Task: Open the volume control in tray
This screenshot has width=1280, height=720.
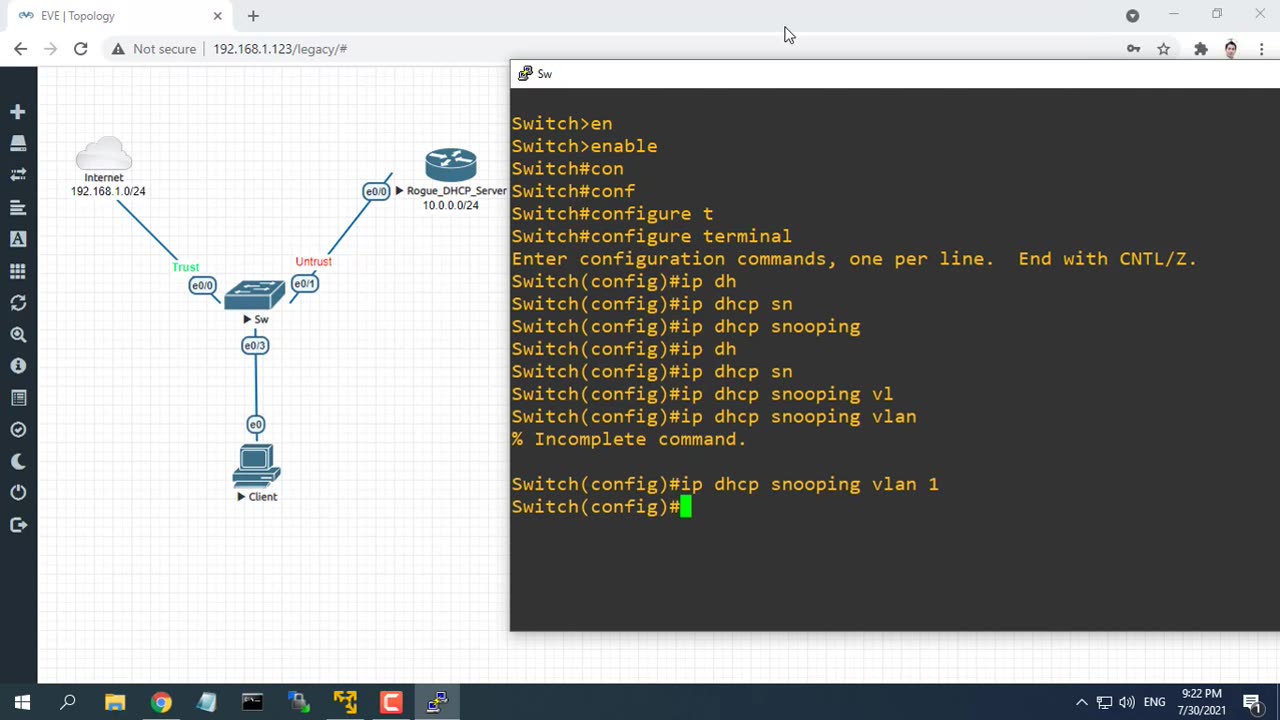Action: (x=1128, y=703)
